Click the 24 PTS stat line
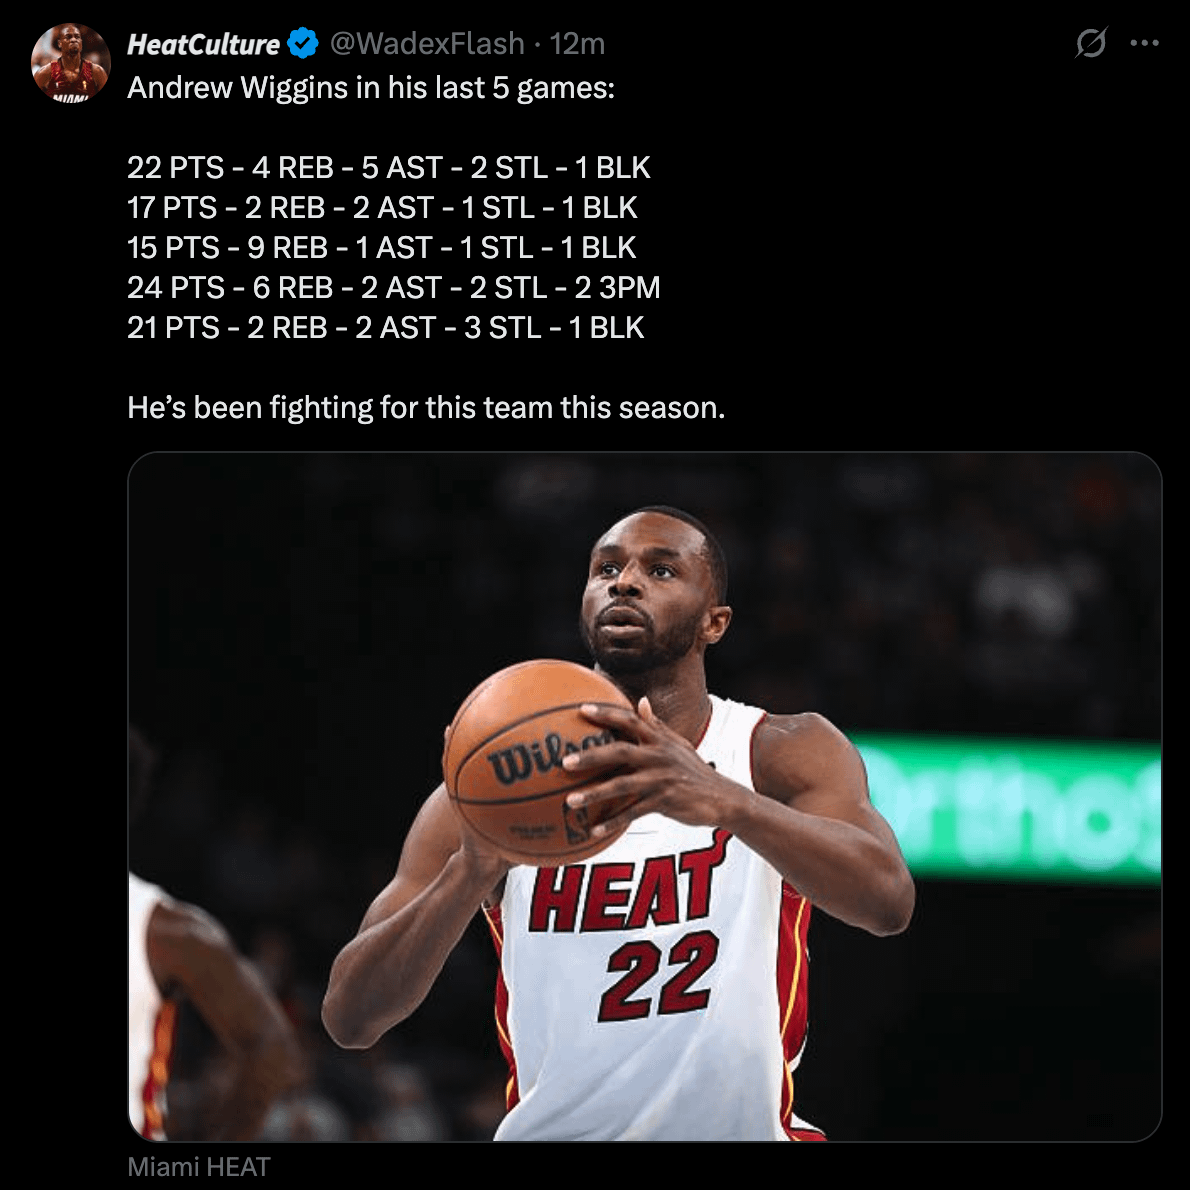Screen dimensions: 1190x1190 click(393, 287)
